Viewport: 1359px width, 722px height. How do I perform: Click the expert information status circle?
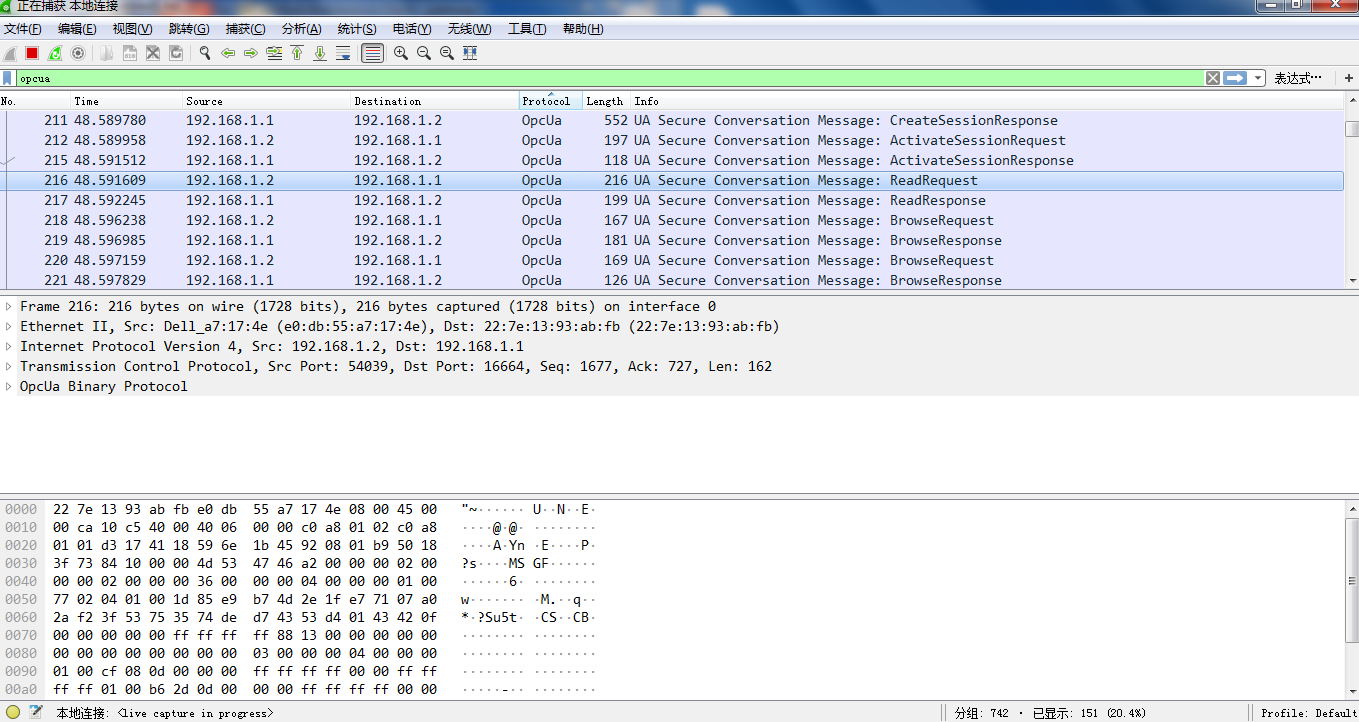[x=13, y=712]
